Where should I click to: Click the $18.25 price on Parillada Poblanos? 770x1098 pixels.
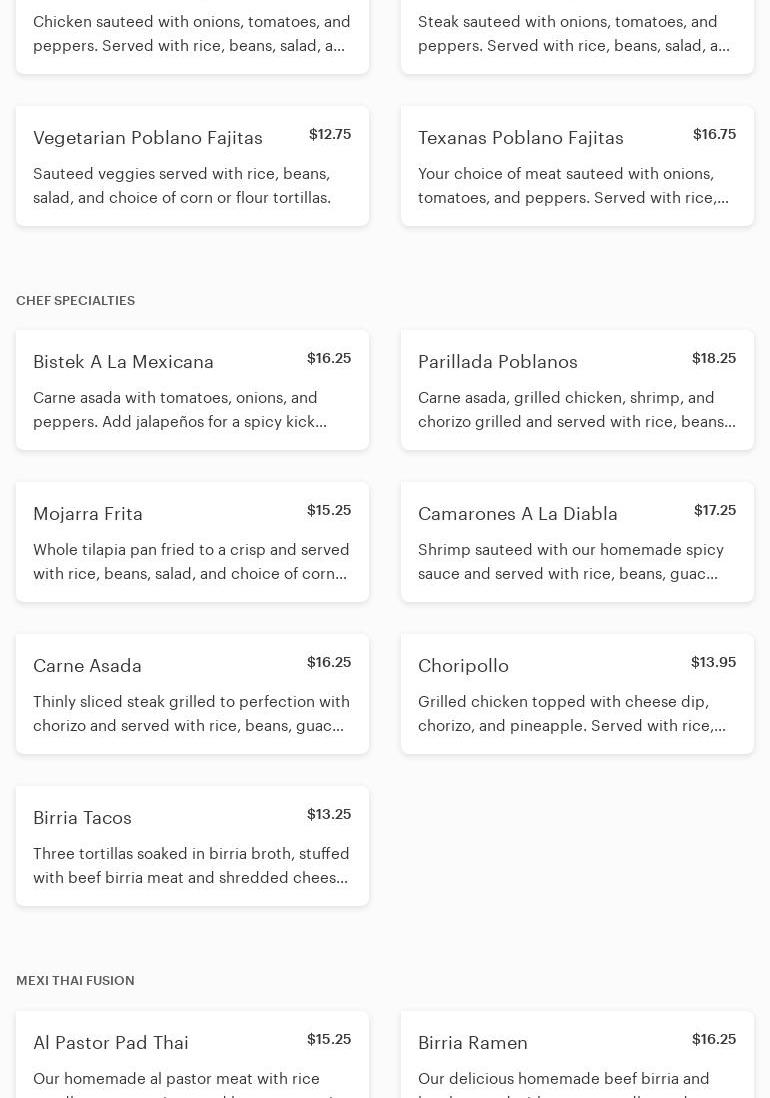(713, 358)
